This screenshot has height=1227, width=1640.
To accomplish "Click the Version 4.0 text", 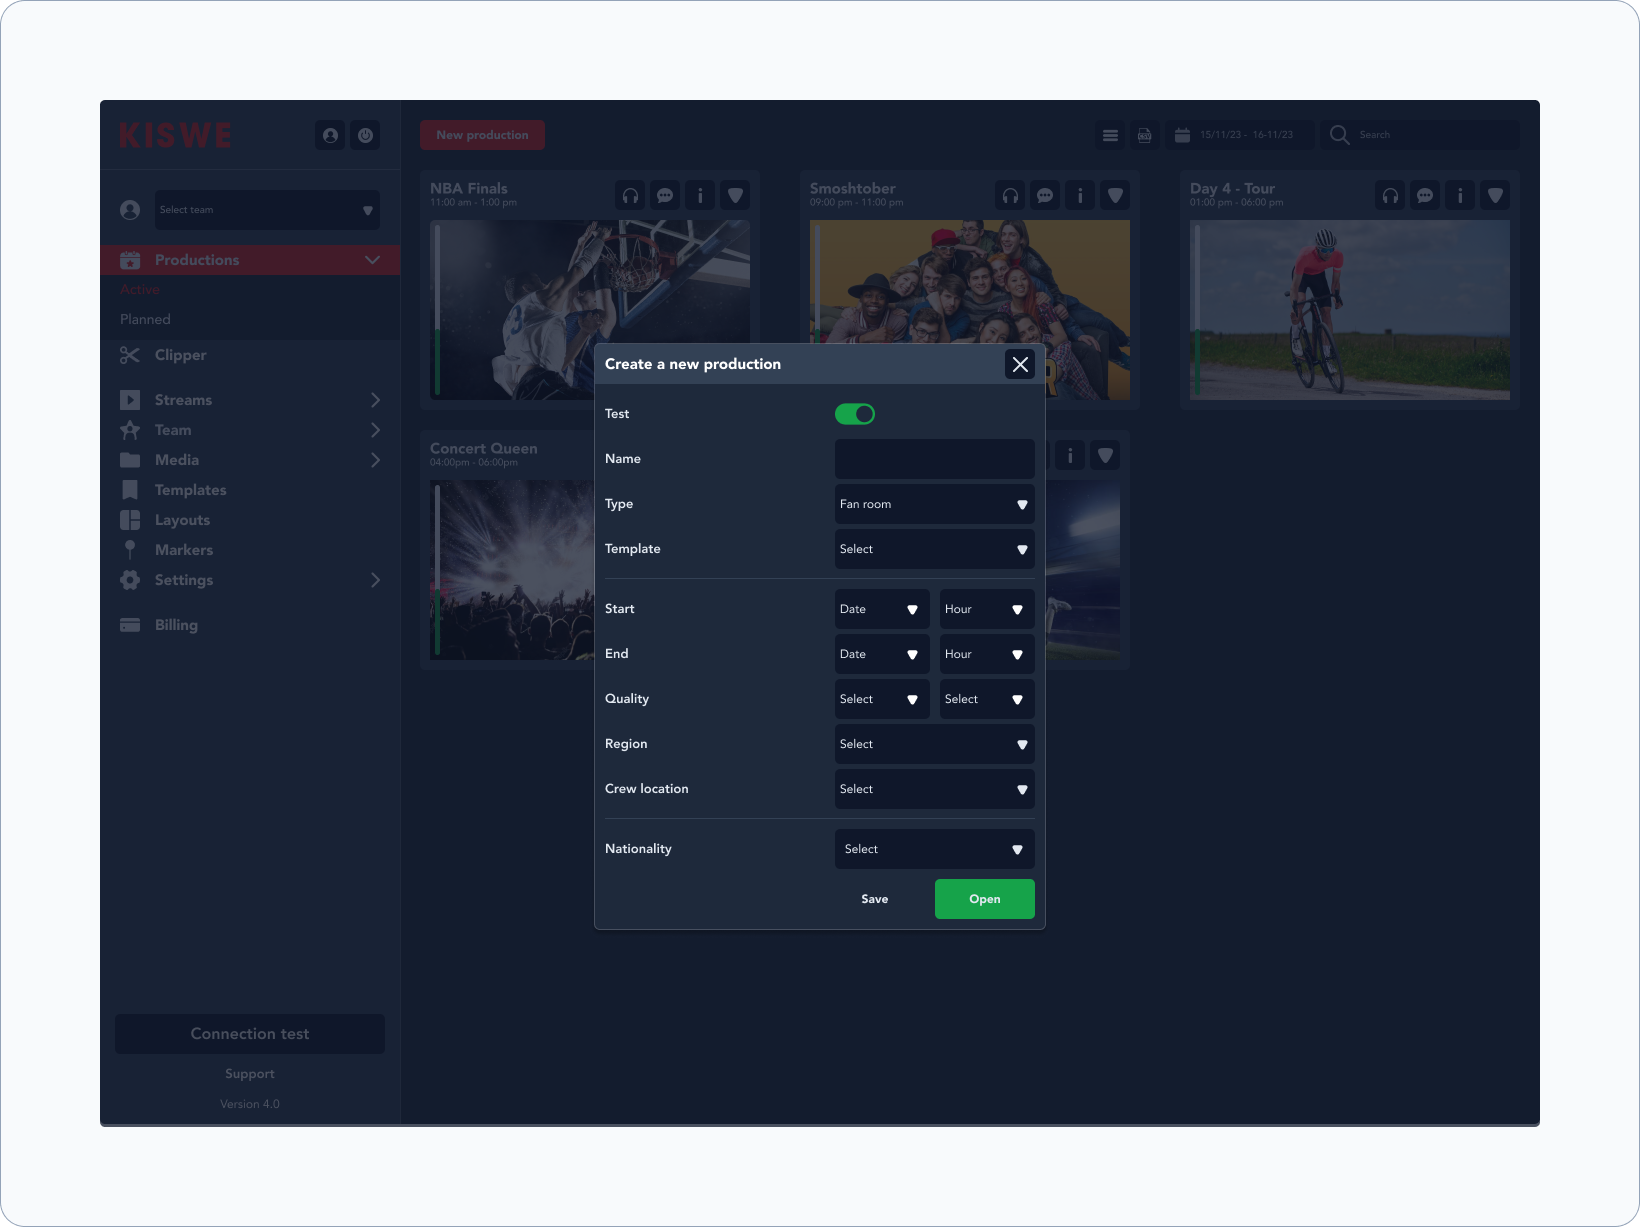I will coord(250,1104).
